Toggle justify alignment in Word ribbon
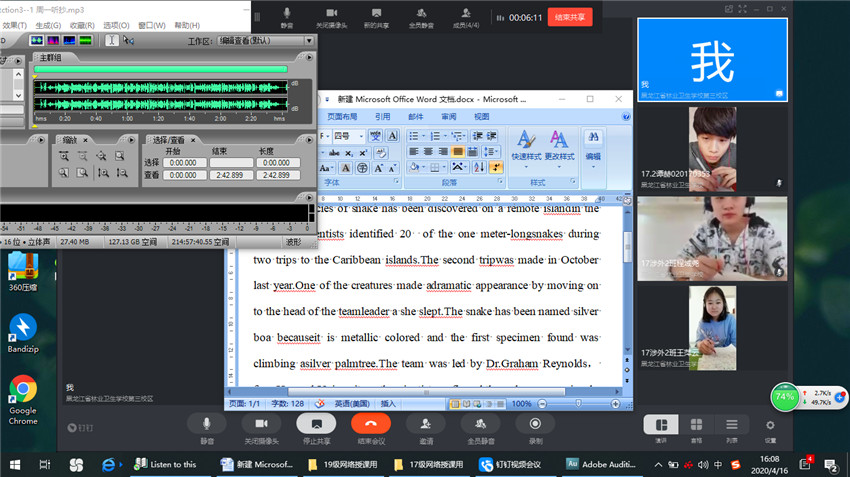 point(458,152)
